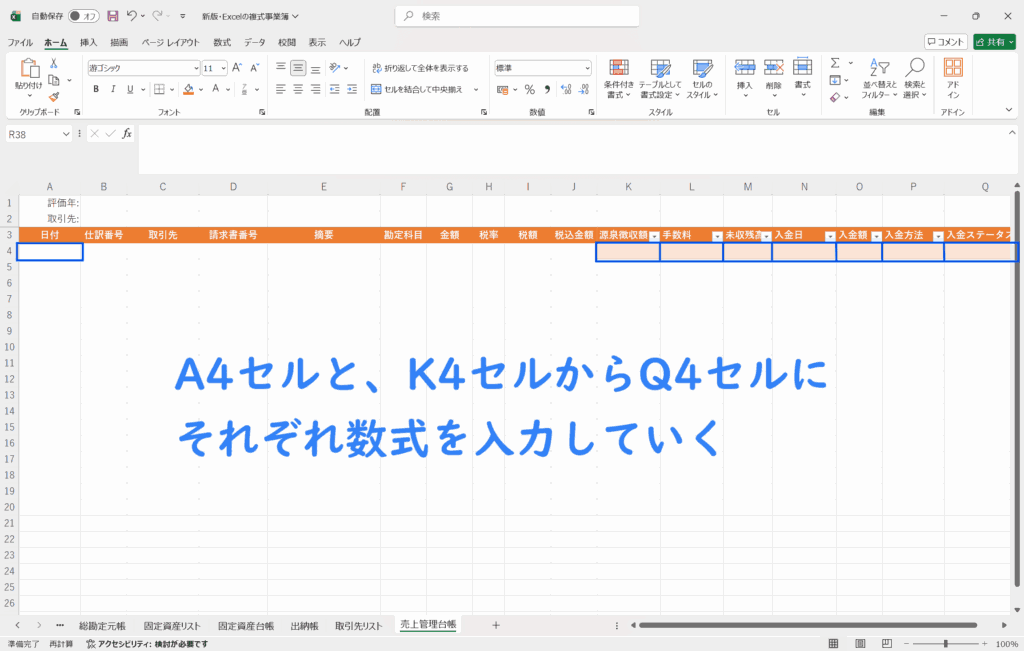Toggle the AutoSave (自動保存) switch
The height and width of the screenshot is (651, 1024).
(x=85, y=16)
